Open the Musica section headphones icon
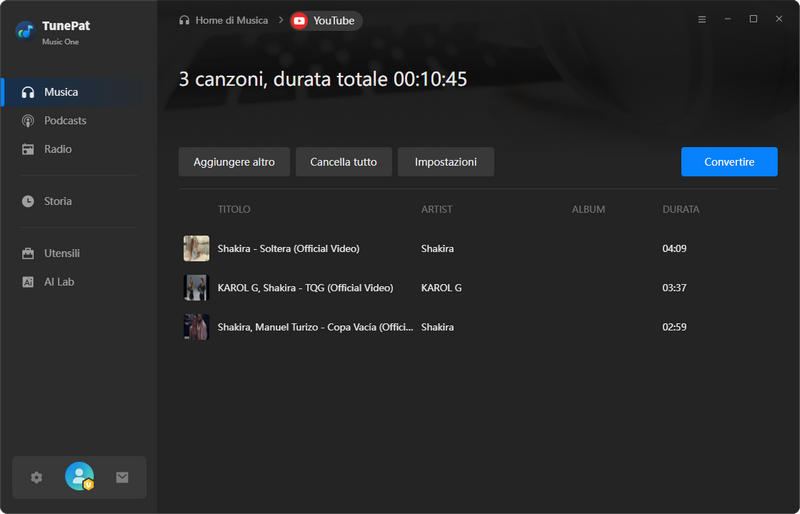Image resolution: width=800 pixels, height=514 pixels. (x=28, y=92)
